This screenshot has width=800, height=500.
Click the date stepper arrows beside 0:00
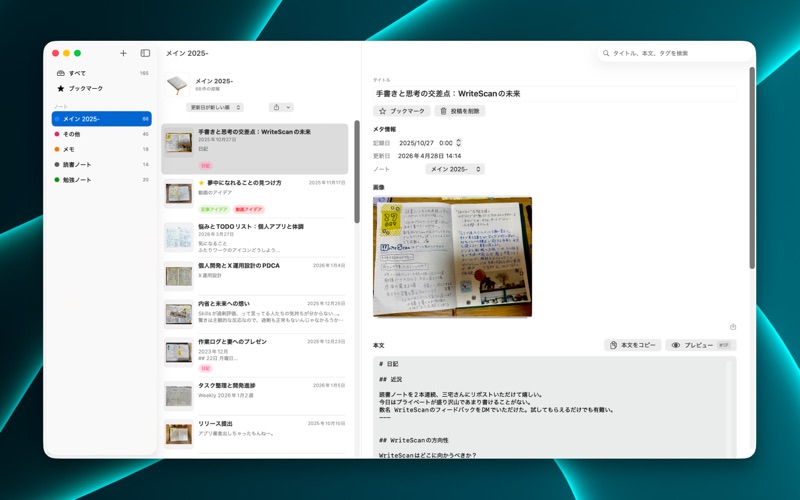click(x=458, y=143)
